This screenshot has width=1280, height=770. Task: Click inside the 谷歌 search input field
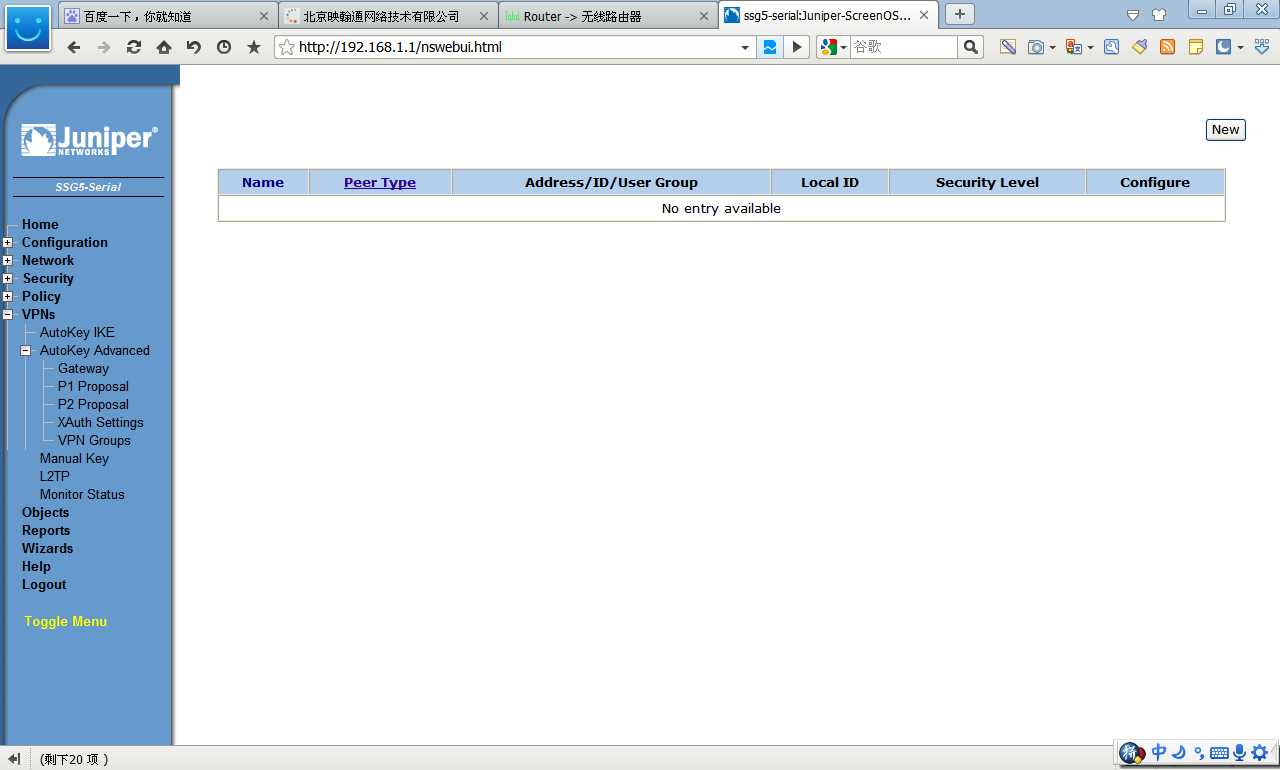tap(902, 47)
